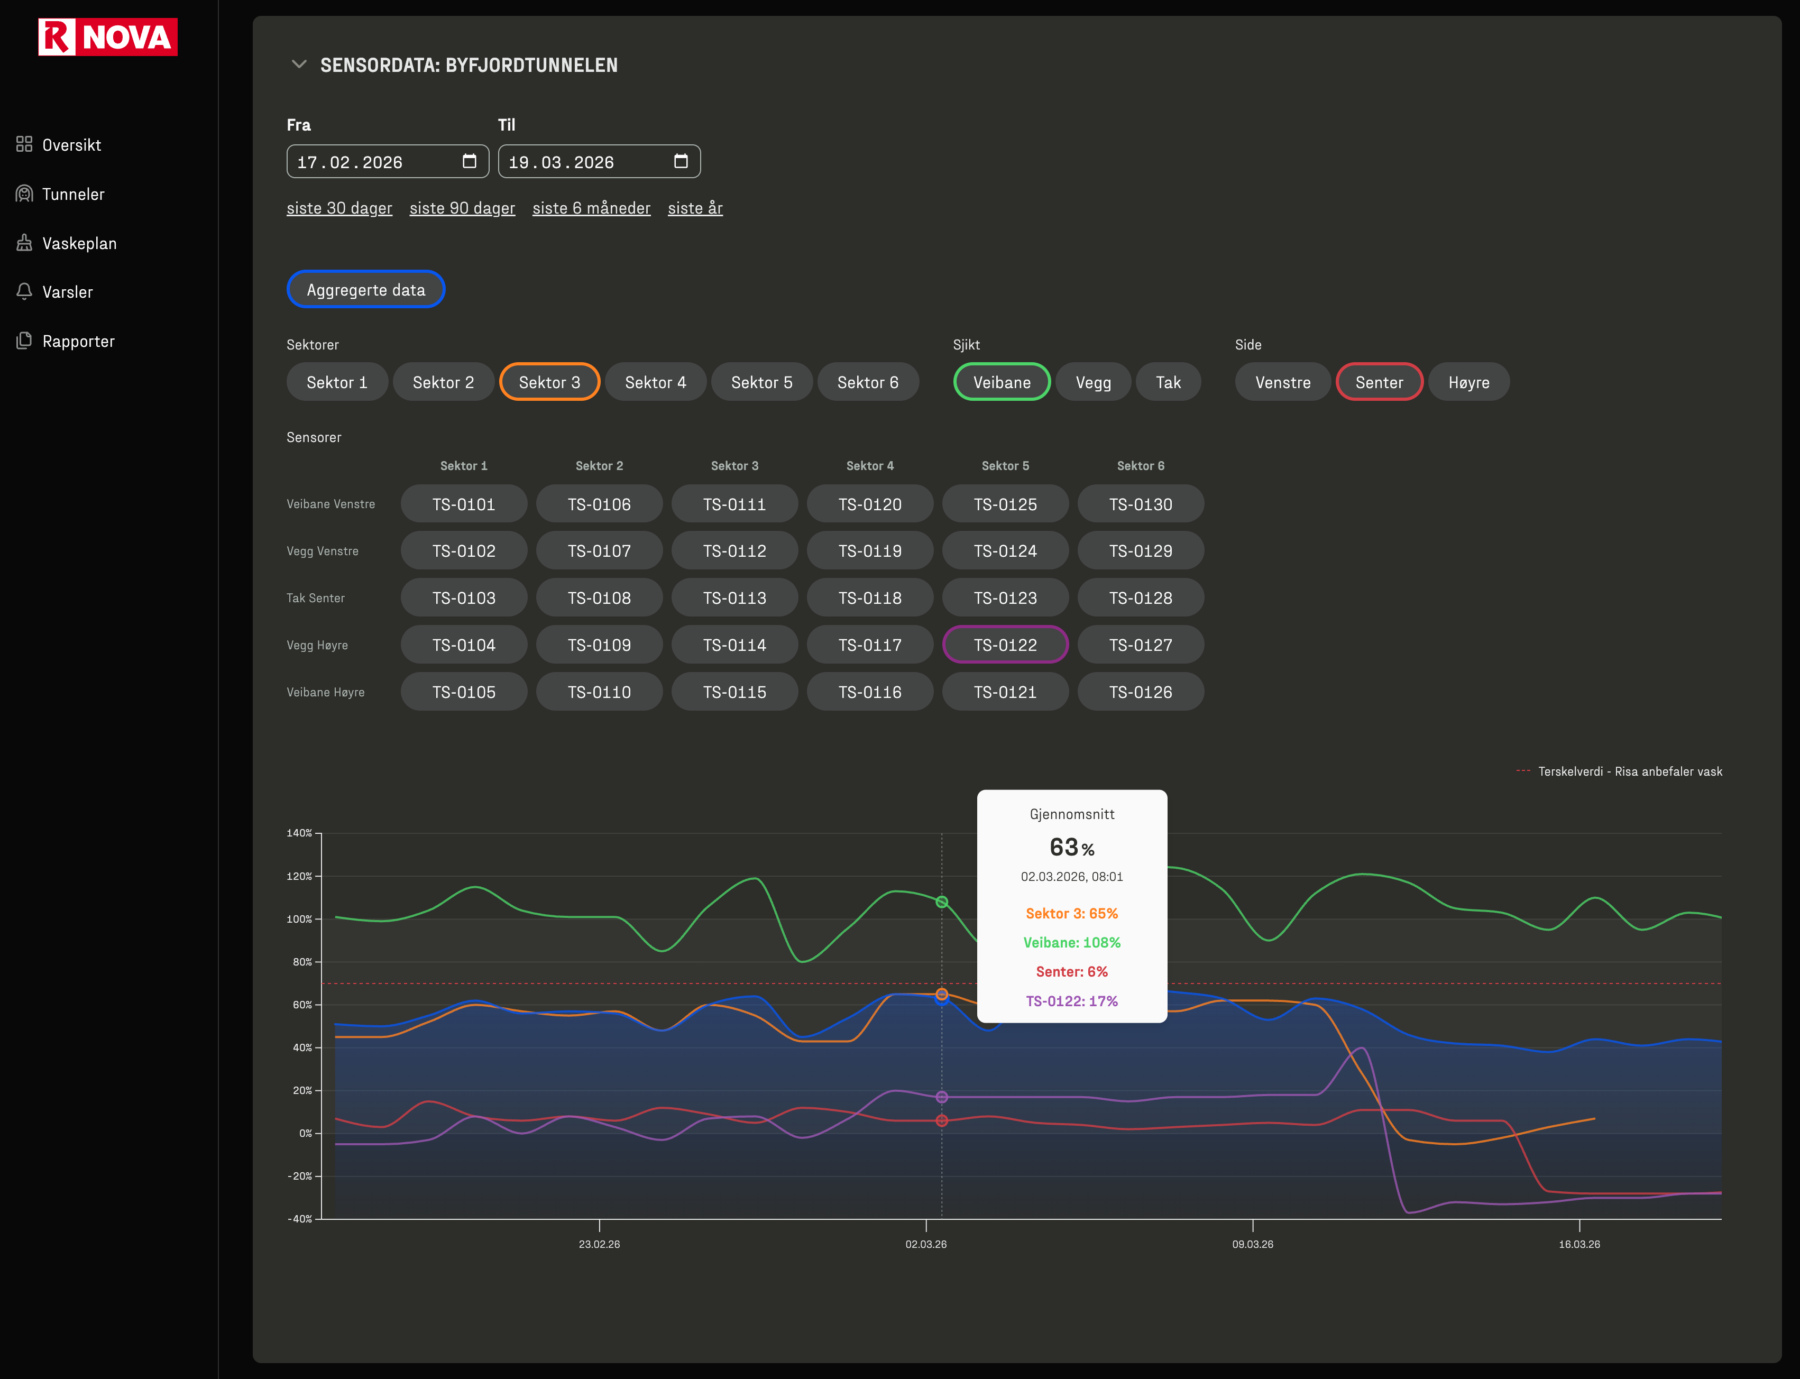Click the Tunneler tunnel icon
The width and height of the screenshot is (1800, 1379).
pyautogui.click(x=24, y=194)
